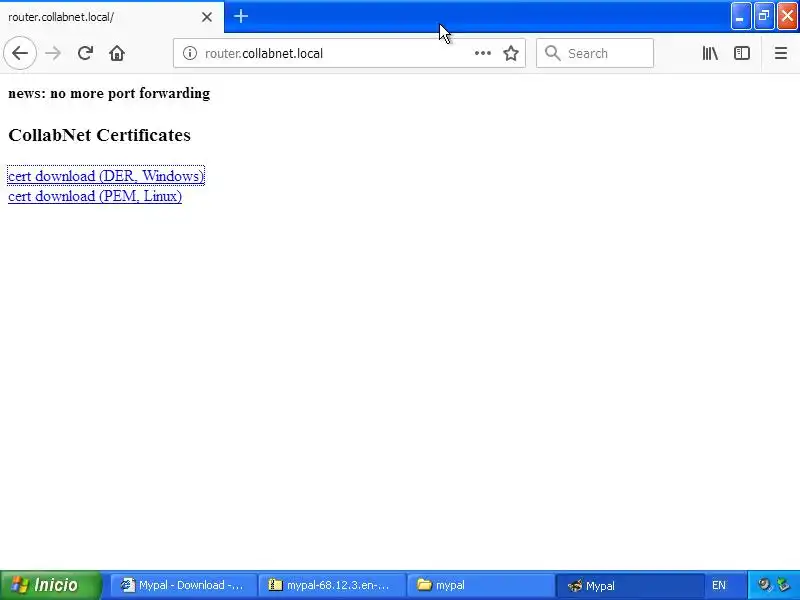800x600 pixels.
Task: Open the page actions three-dot menu
Action: point(483,53)
